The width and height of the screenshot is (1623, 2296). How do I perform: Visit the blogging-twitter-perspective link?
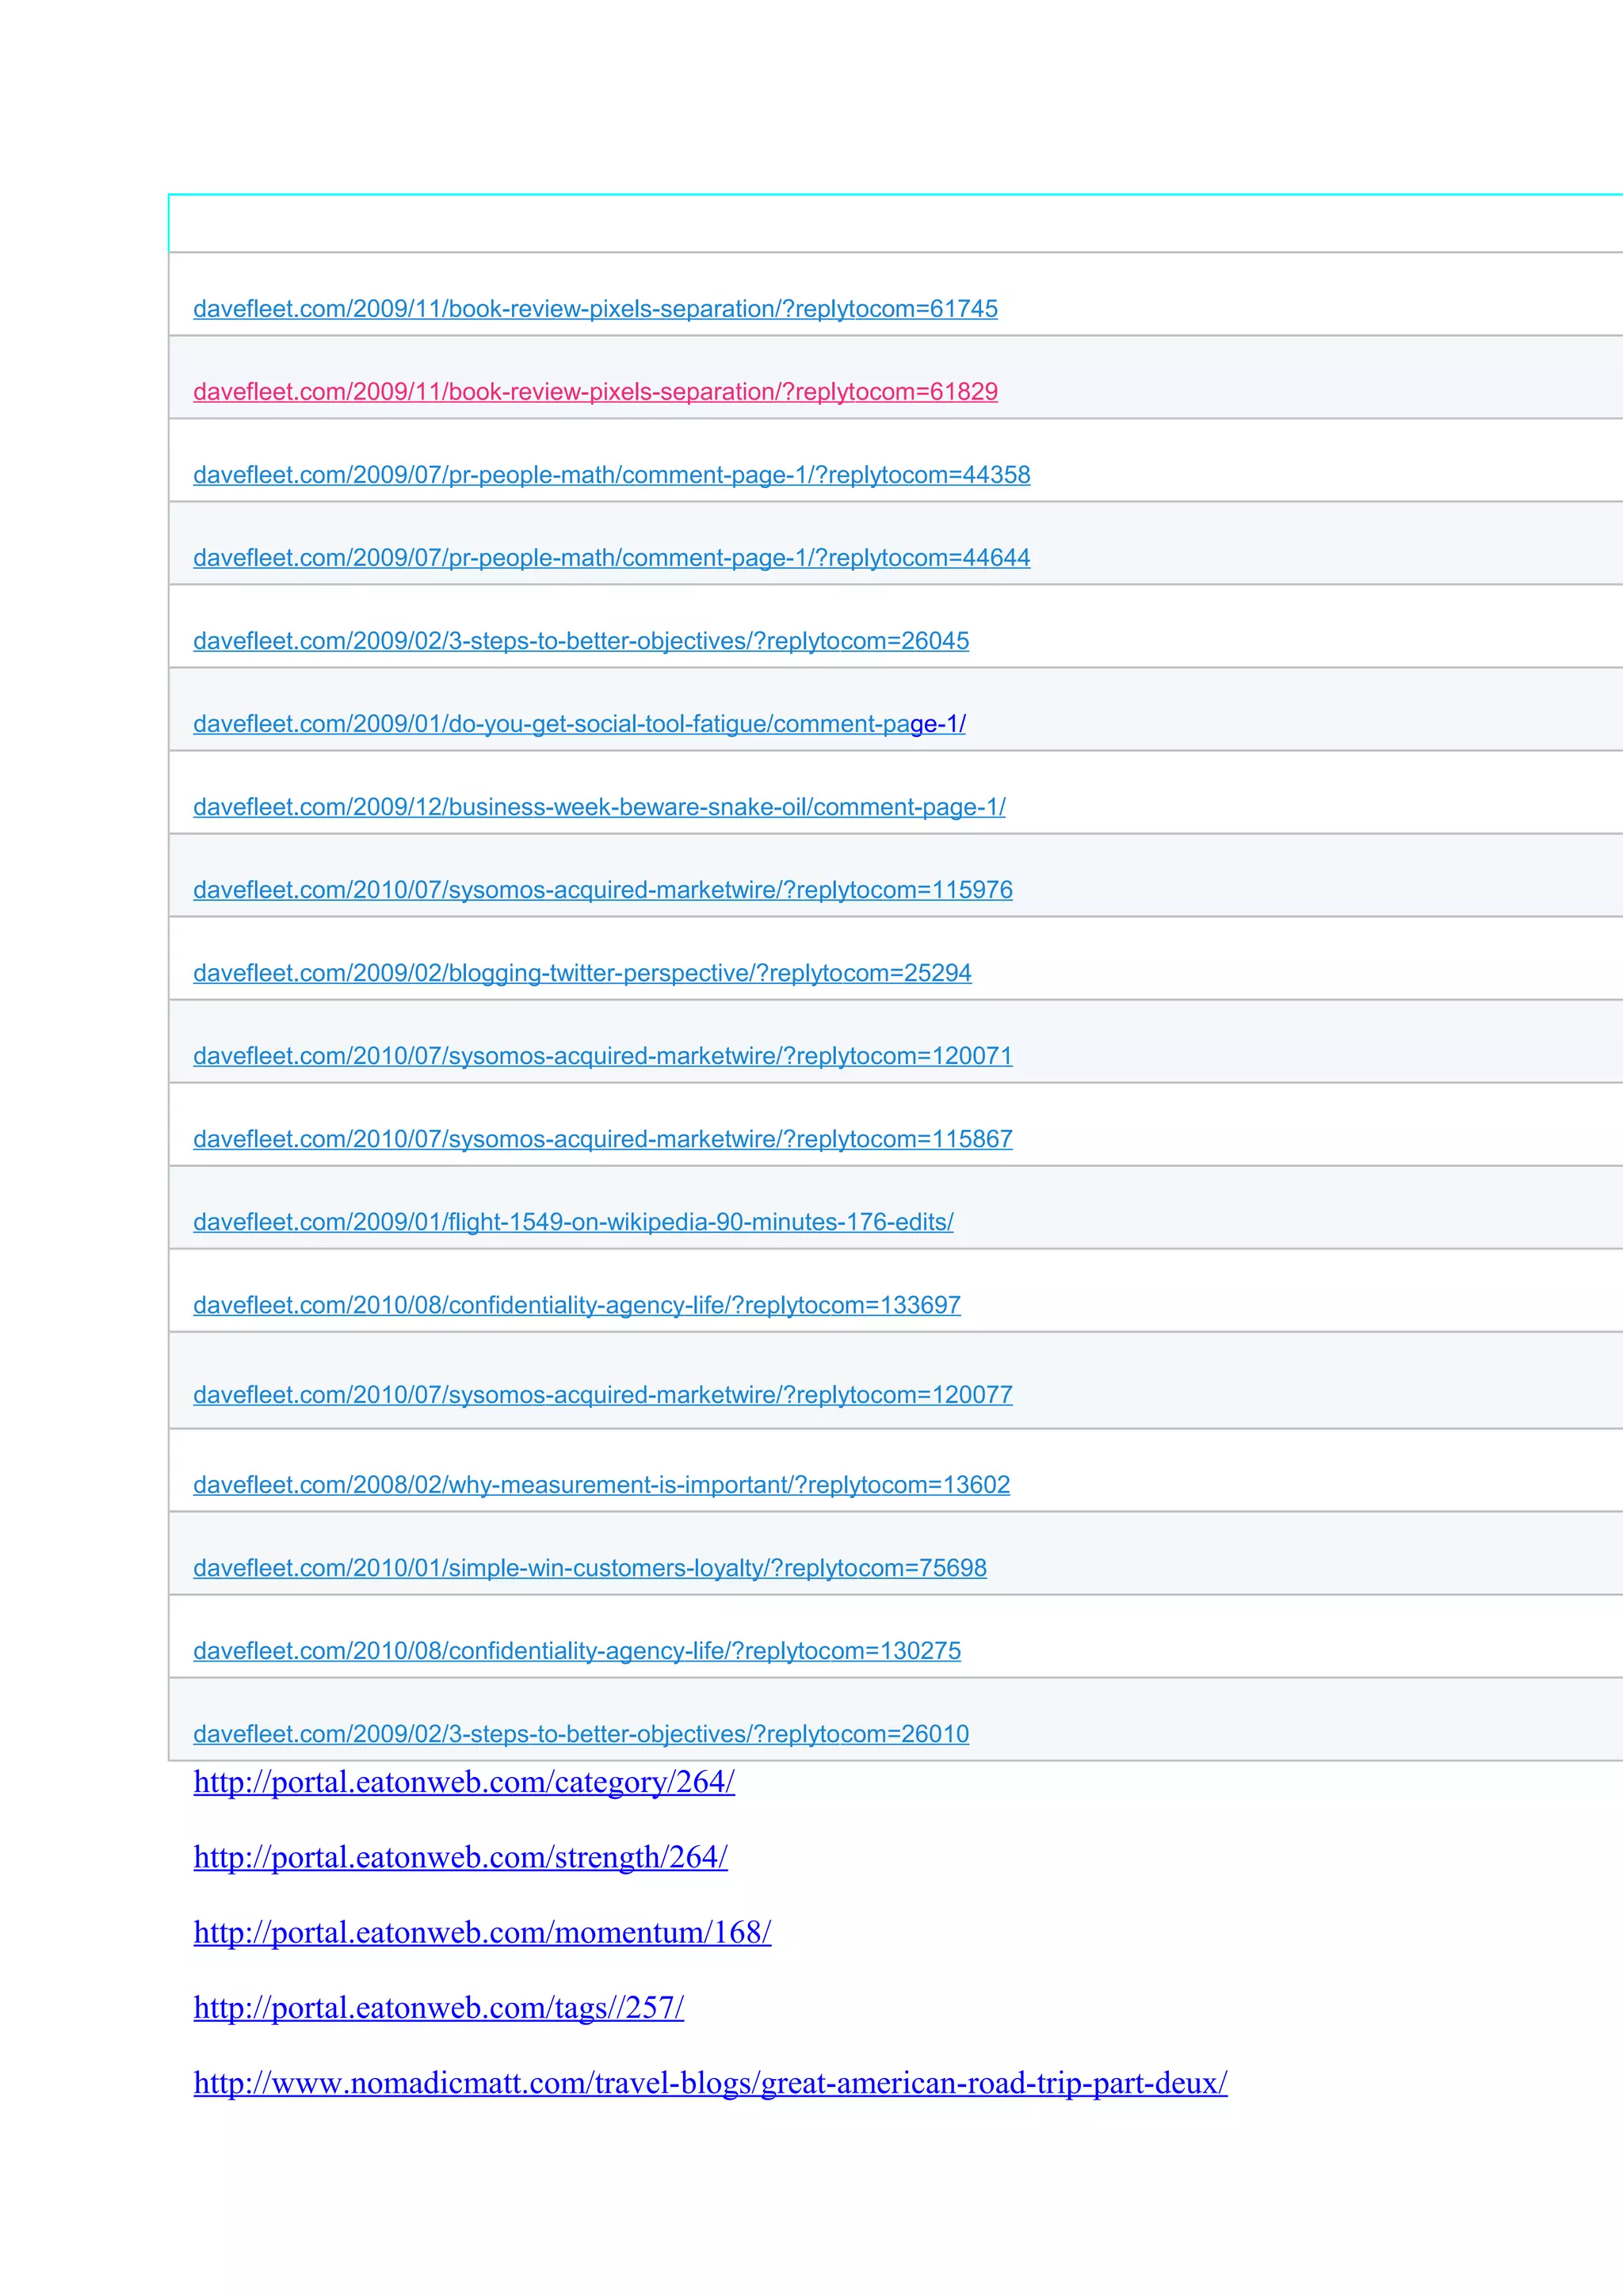click(x=582, y=973)
